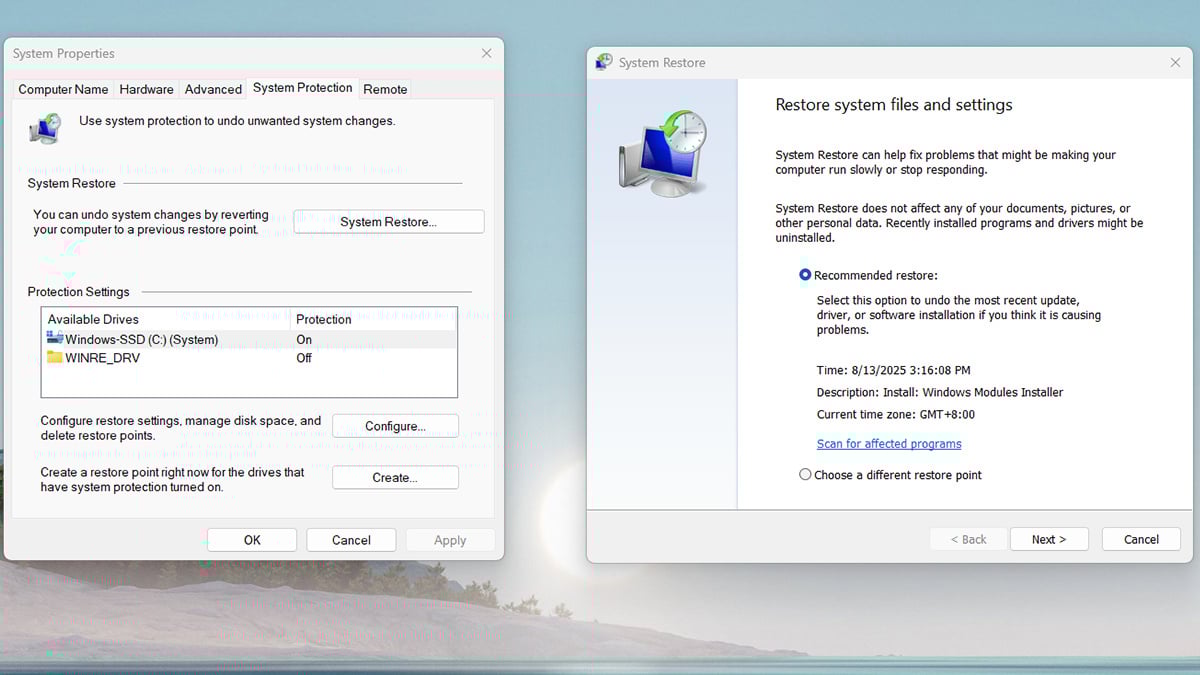
Task: Click the Current time zone: GMT+8:00 text
Action: [x=895, y=414]
